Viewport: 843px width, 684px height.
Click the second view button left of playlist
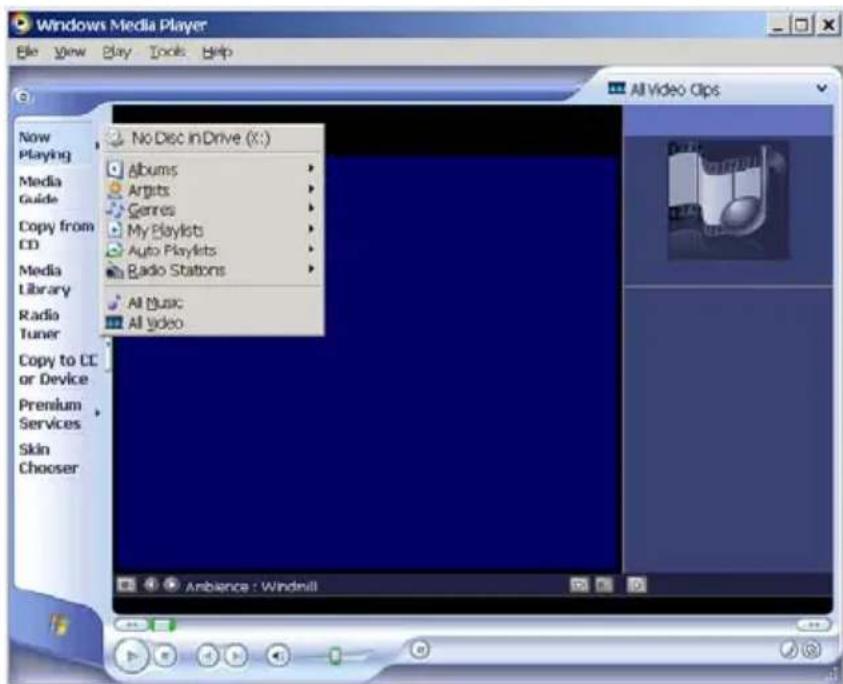604,585
